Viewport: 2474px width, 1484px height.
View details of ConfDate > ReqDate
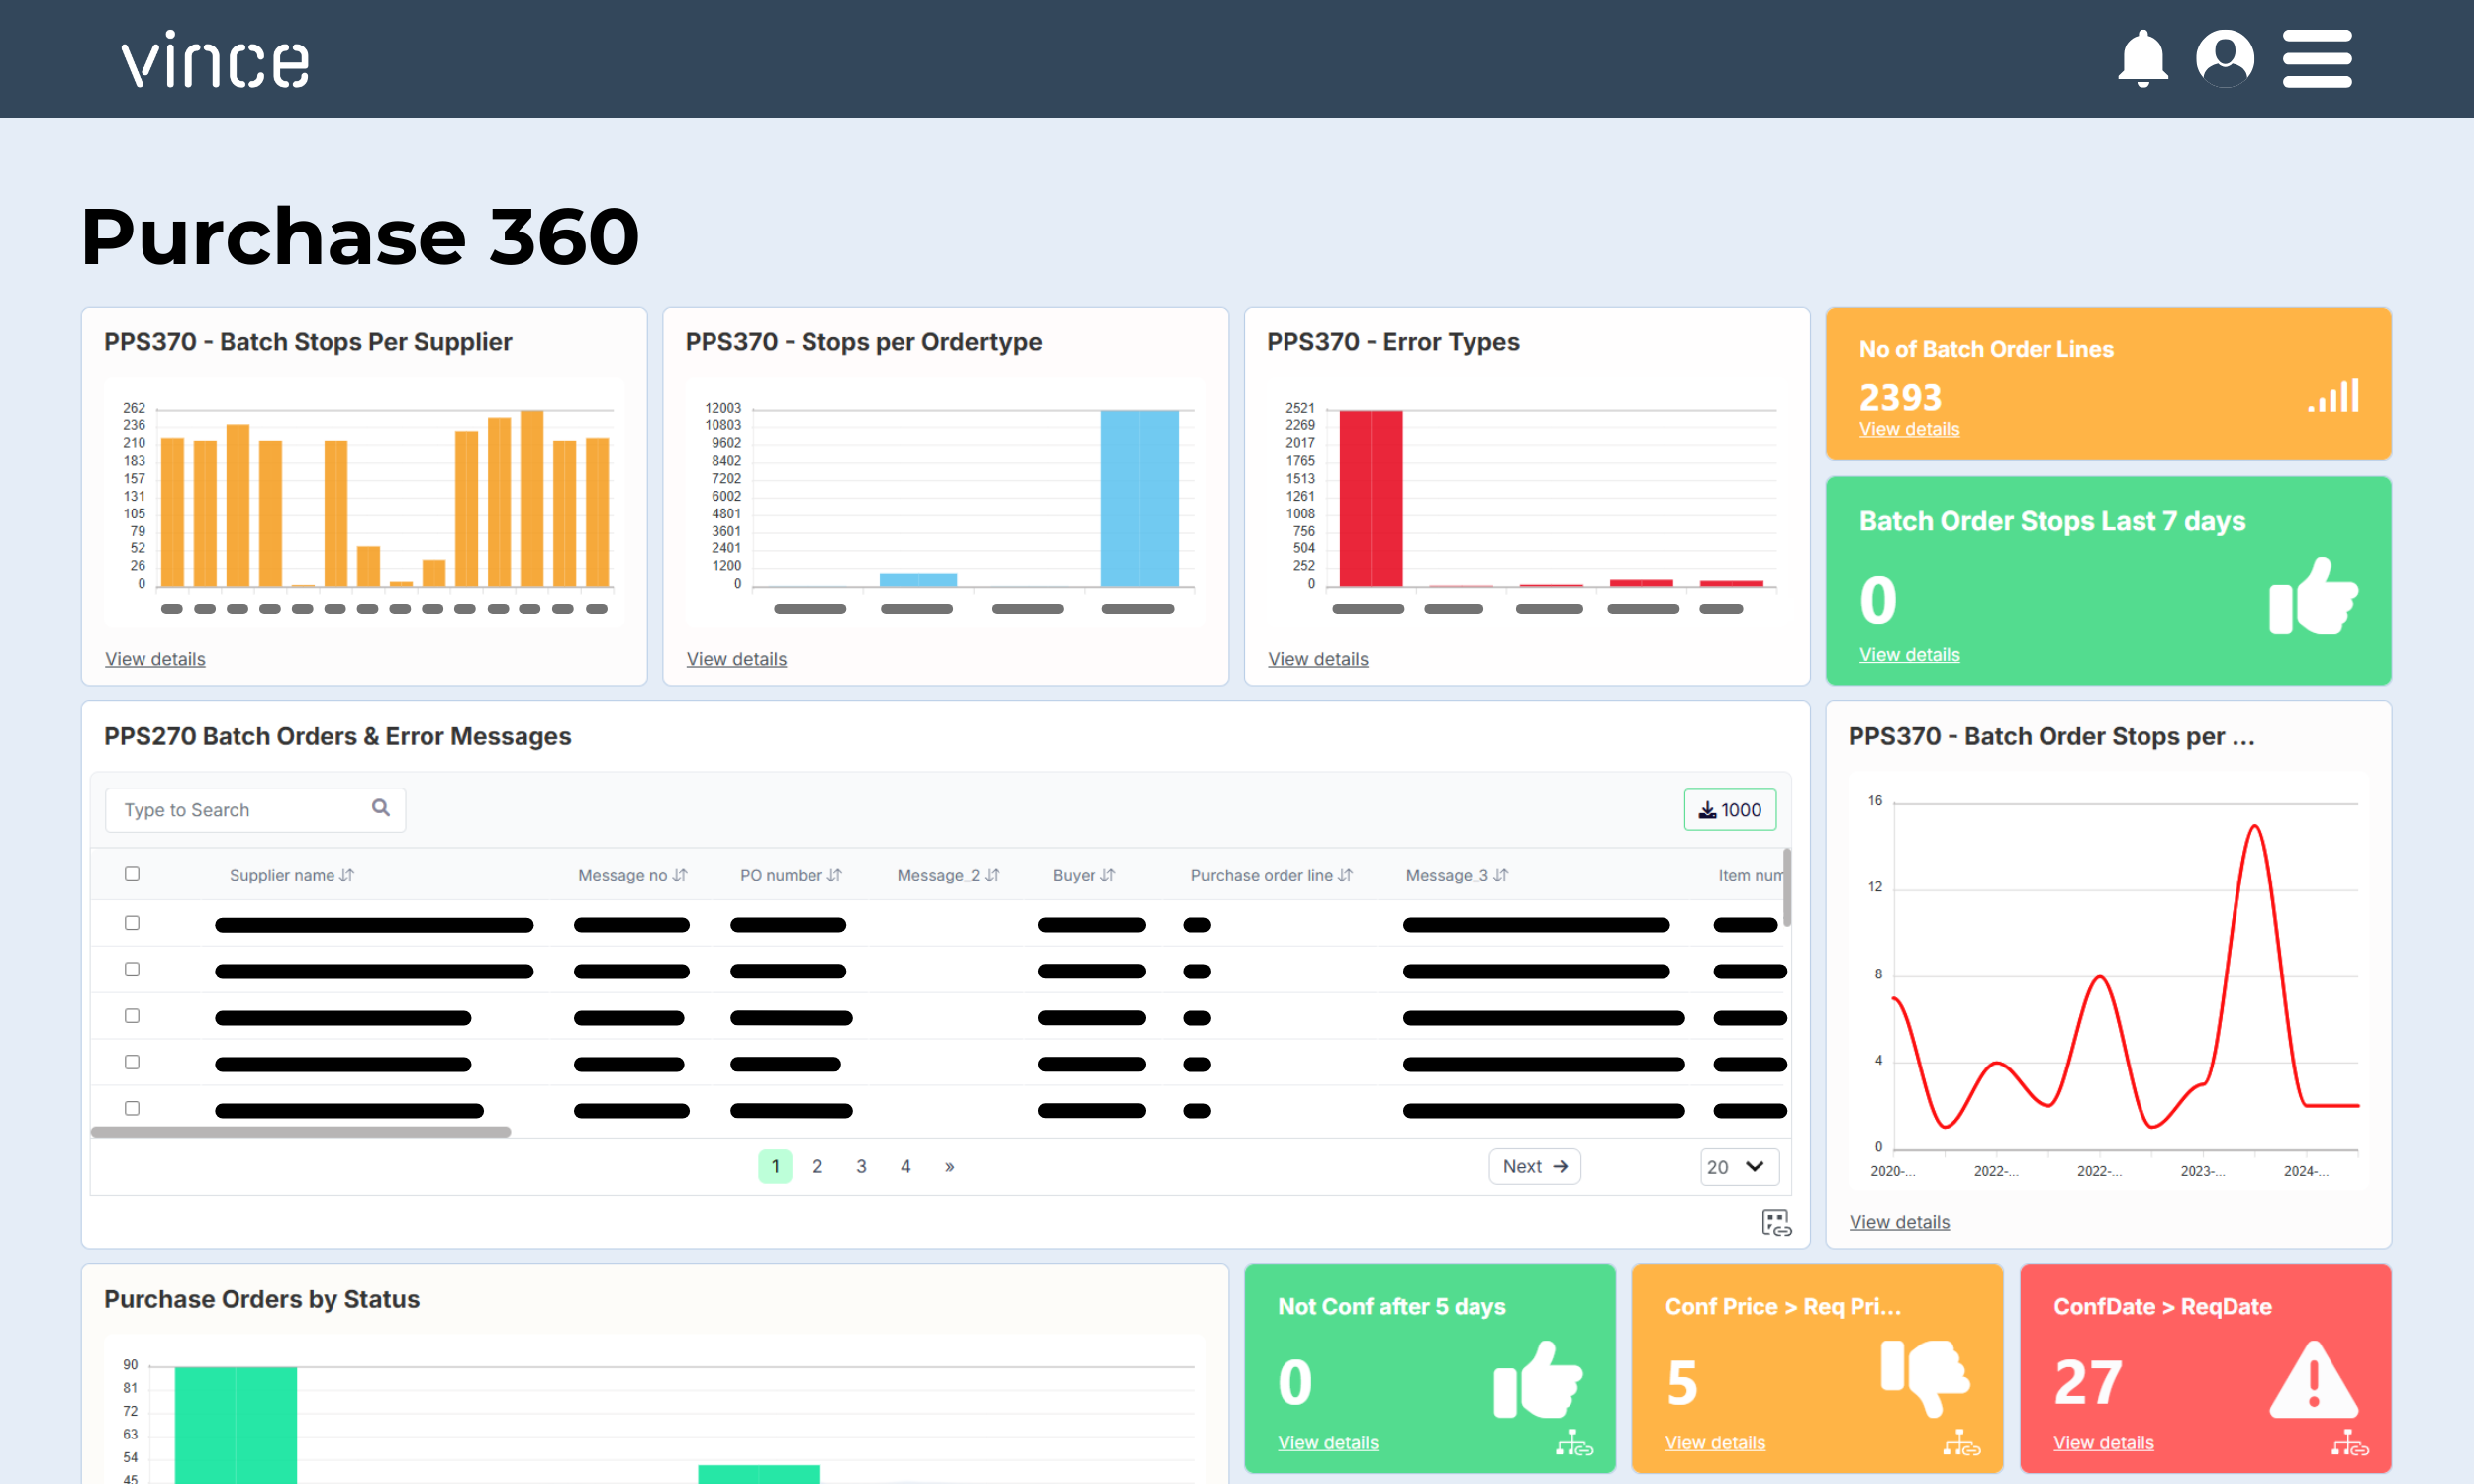[2103, 1443]
